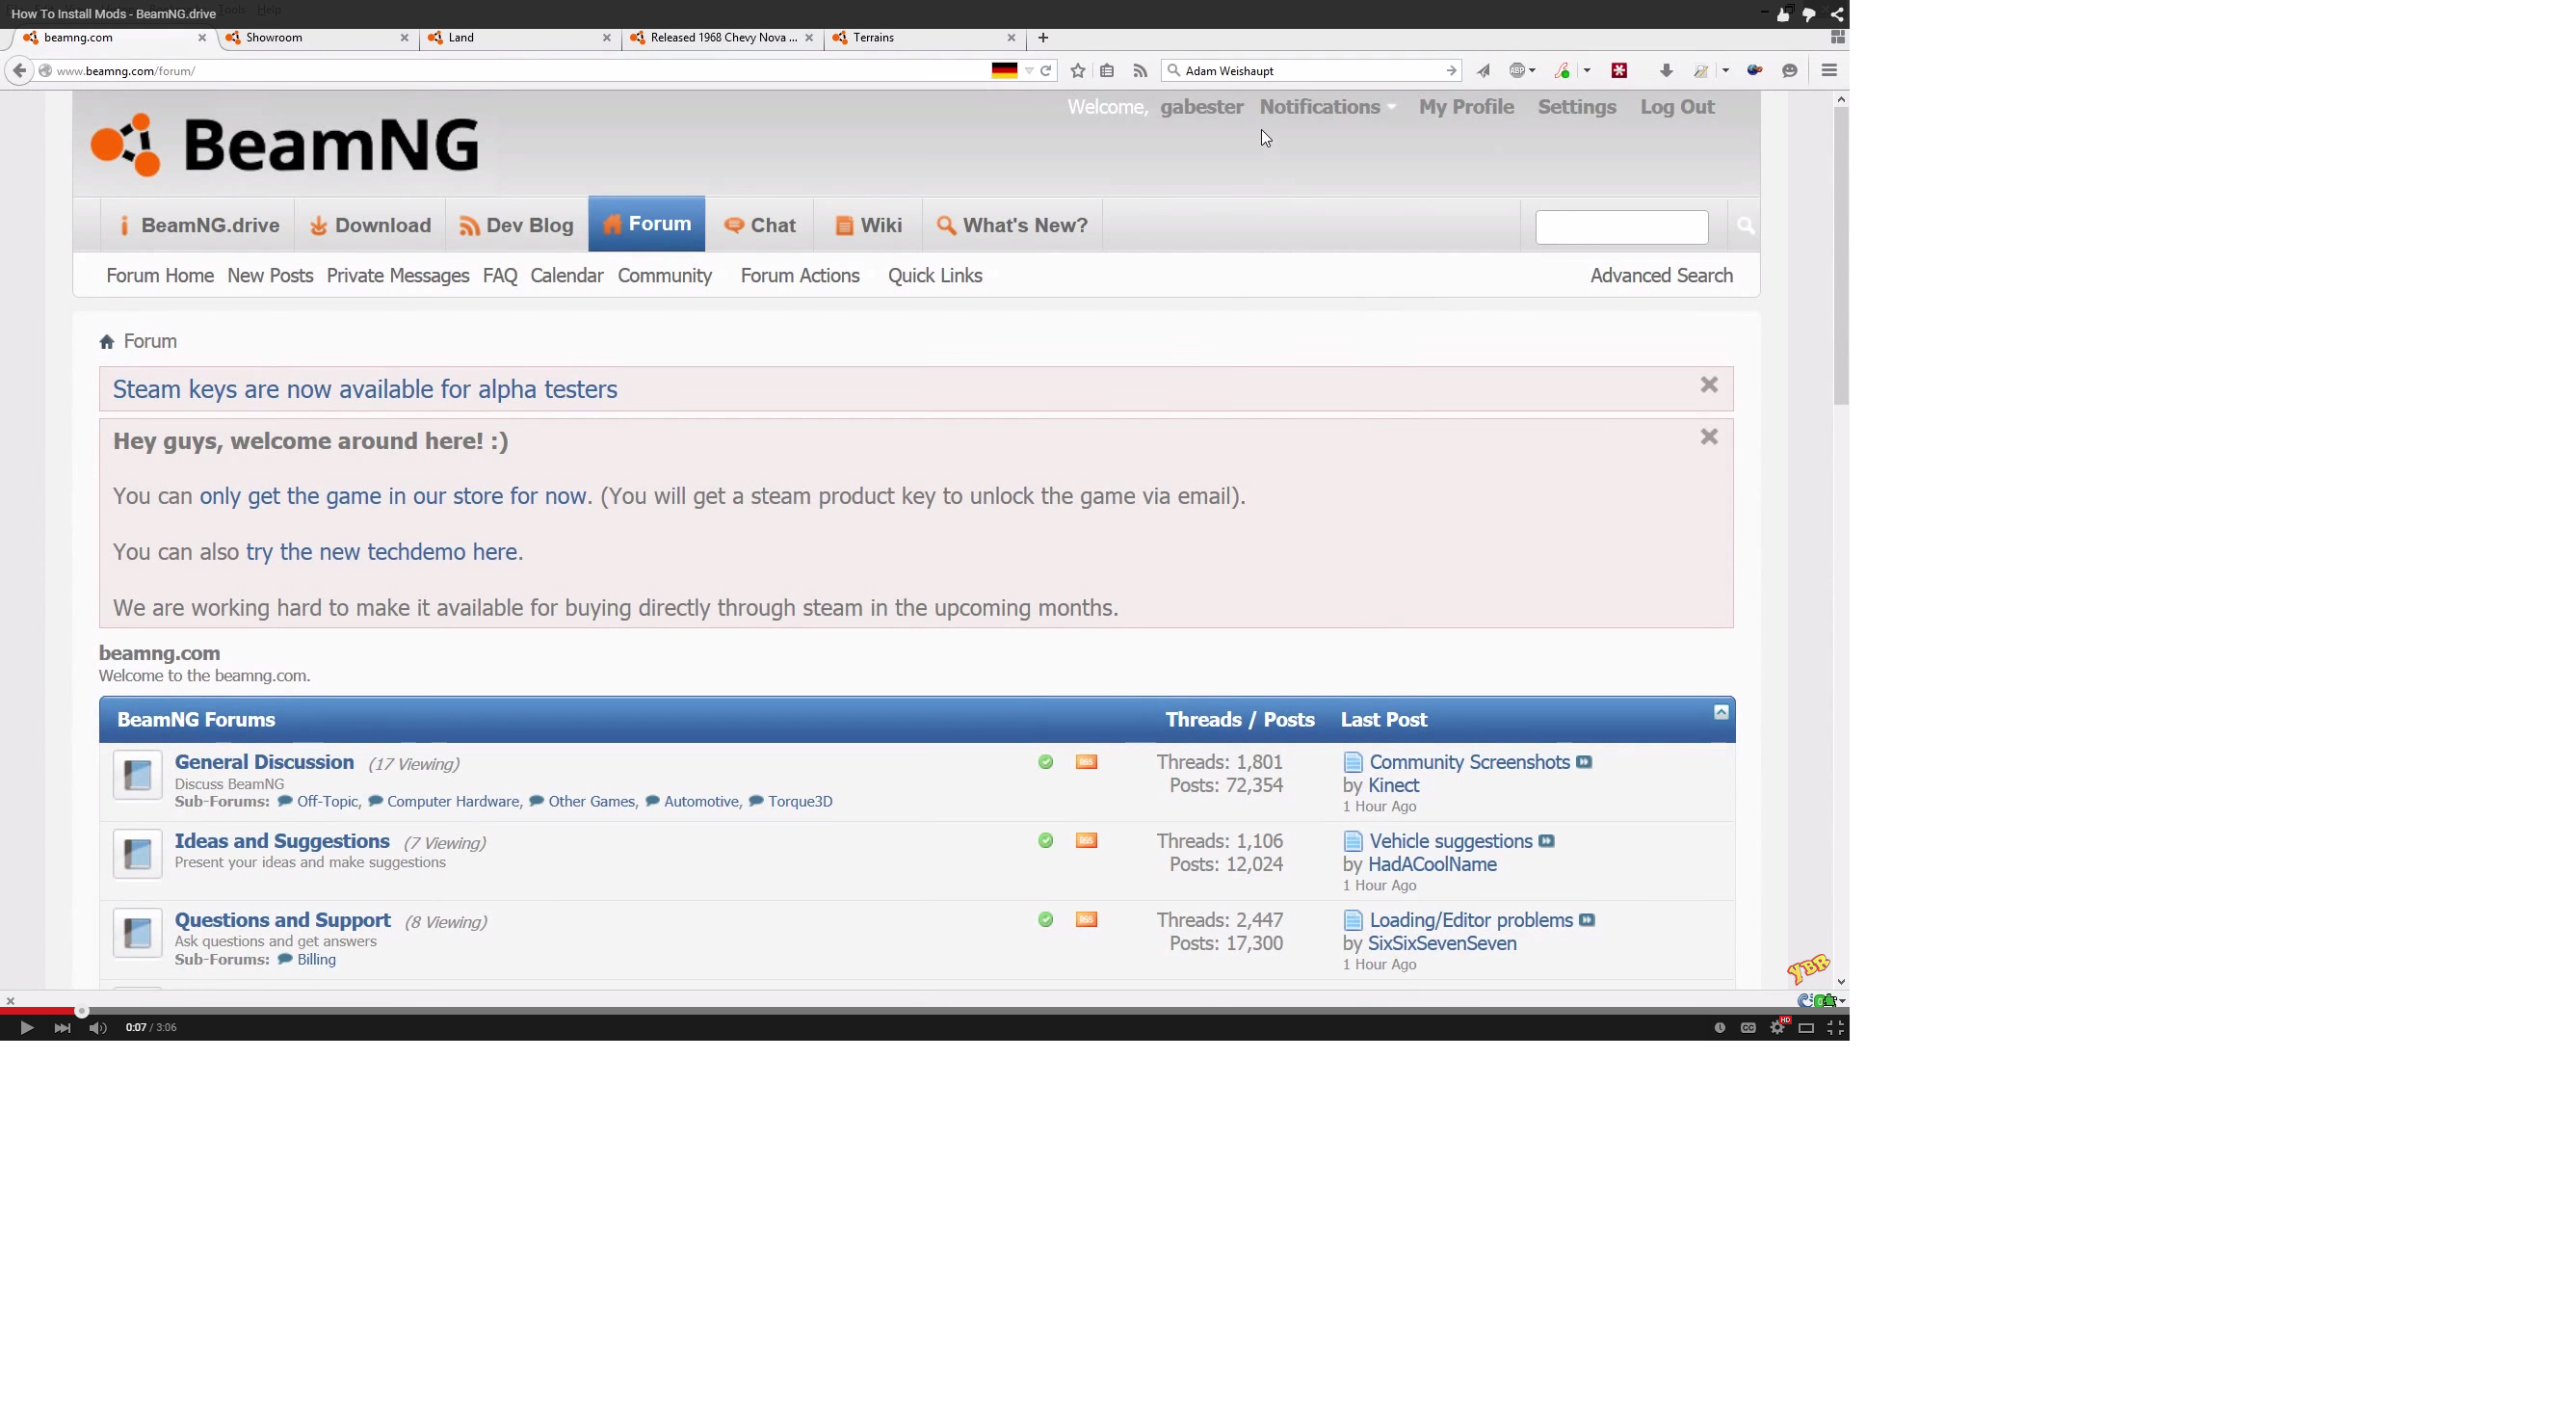Screen dimensions: 2576x1403
Task: Open video settings gear icon
Action: [1776, 1027]
